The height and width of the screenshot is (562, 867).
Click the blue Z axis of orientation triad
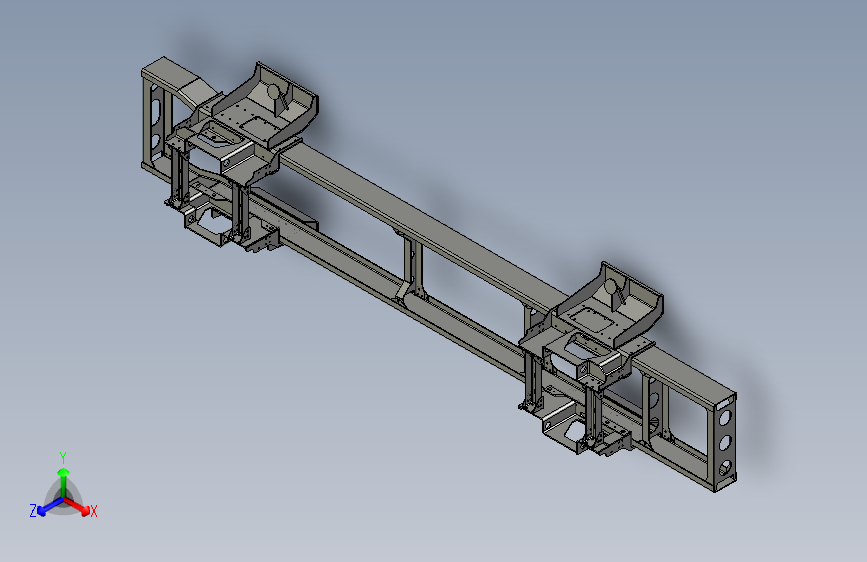50,507
